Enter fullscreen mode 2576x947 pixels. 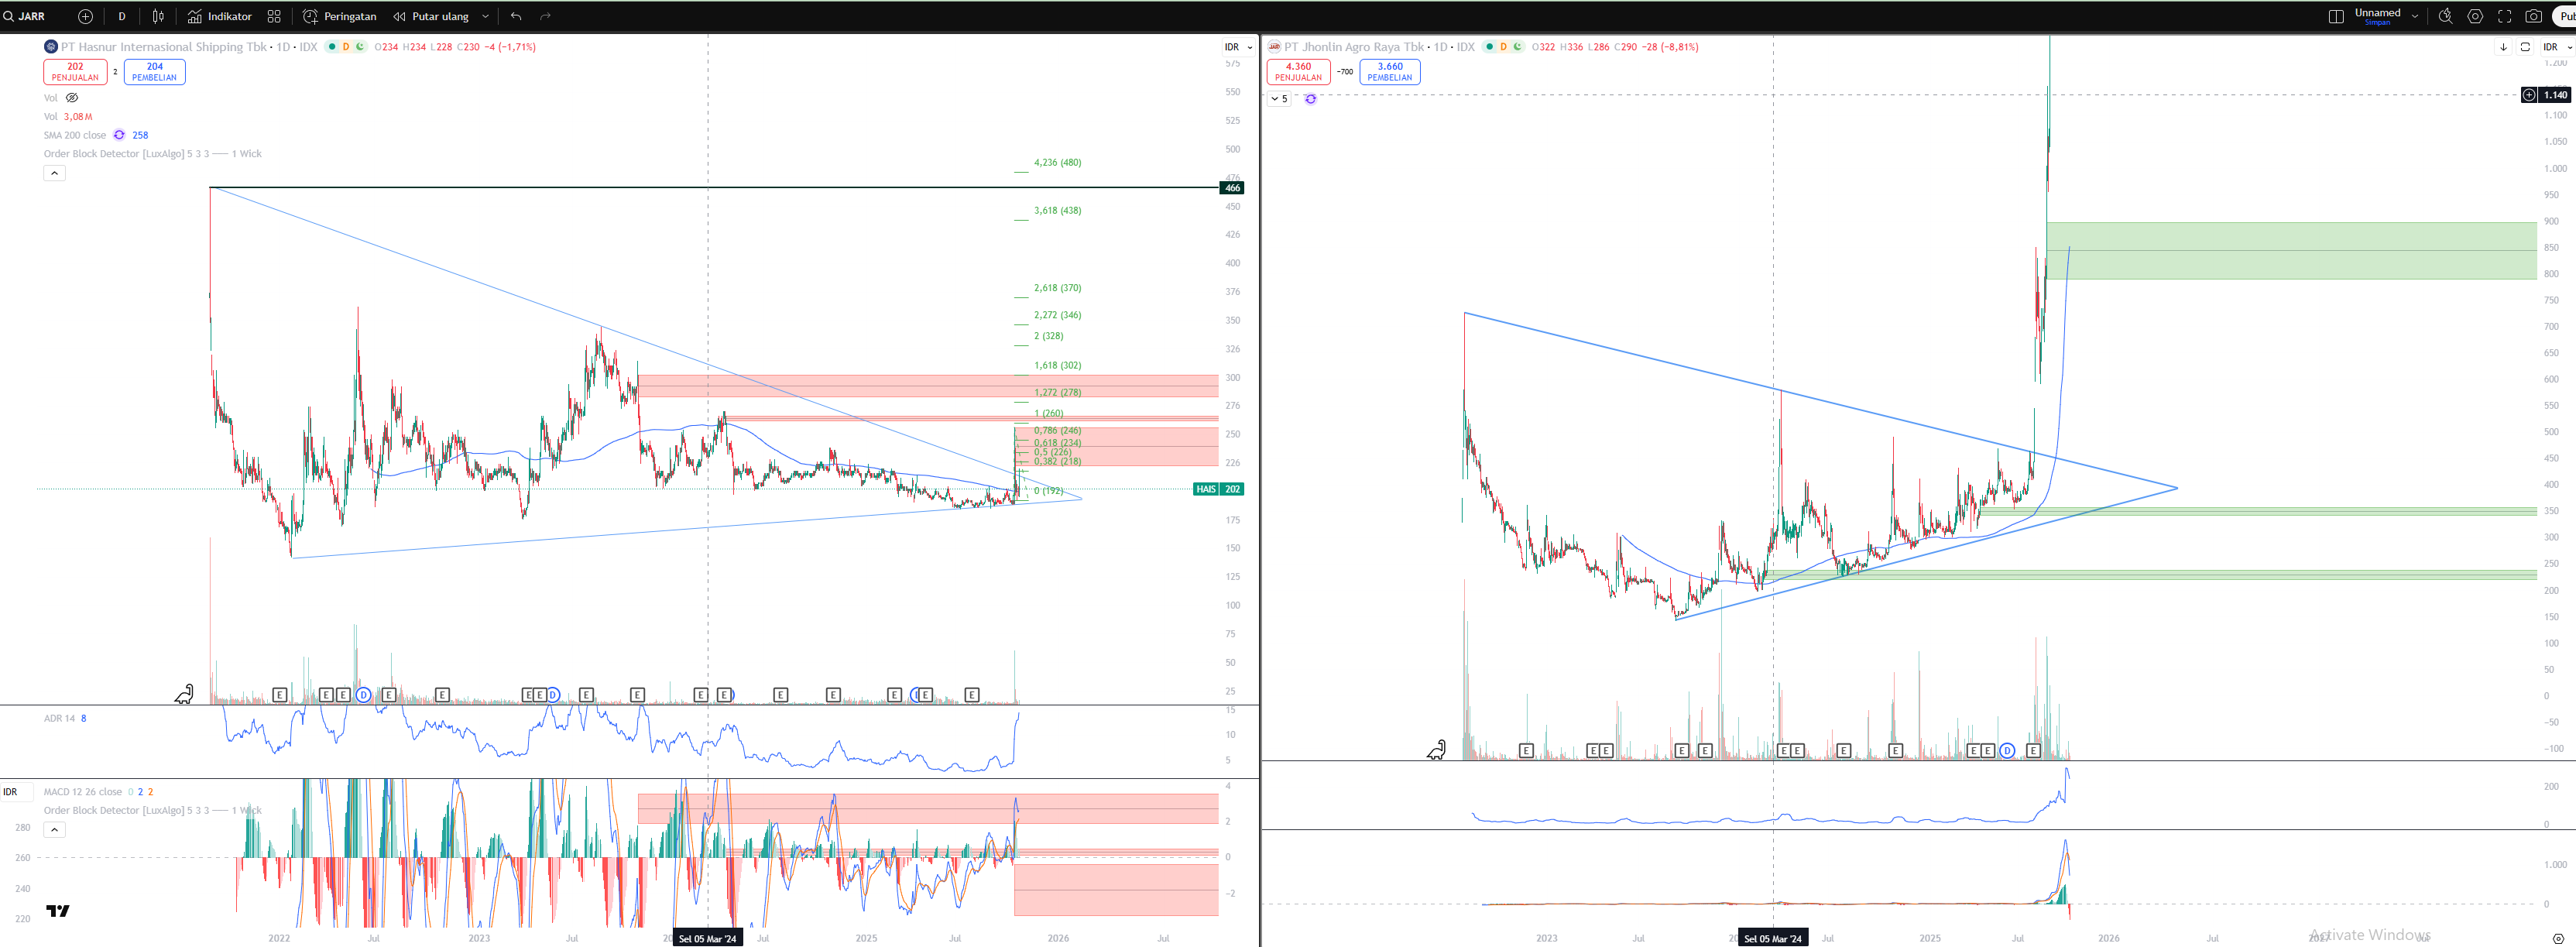click(2504, 16)
